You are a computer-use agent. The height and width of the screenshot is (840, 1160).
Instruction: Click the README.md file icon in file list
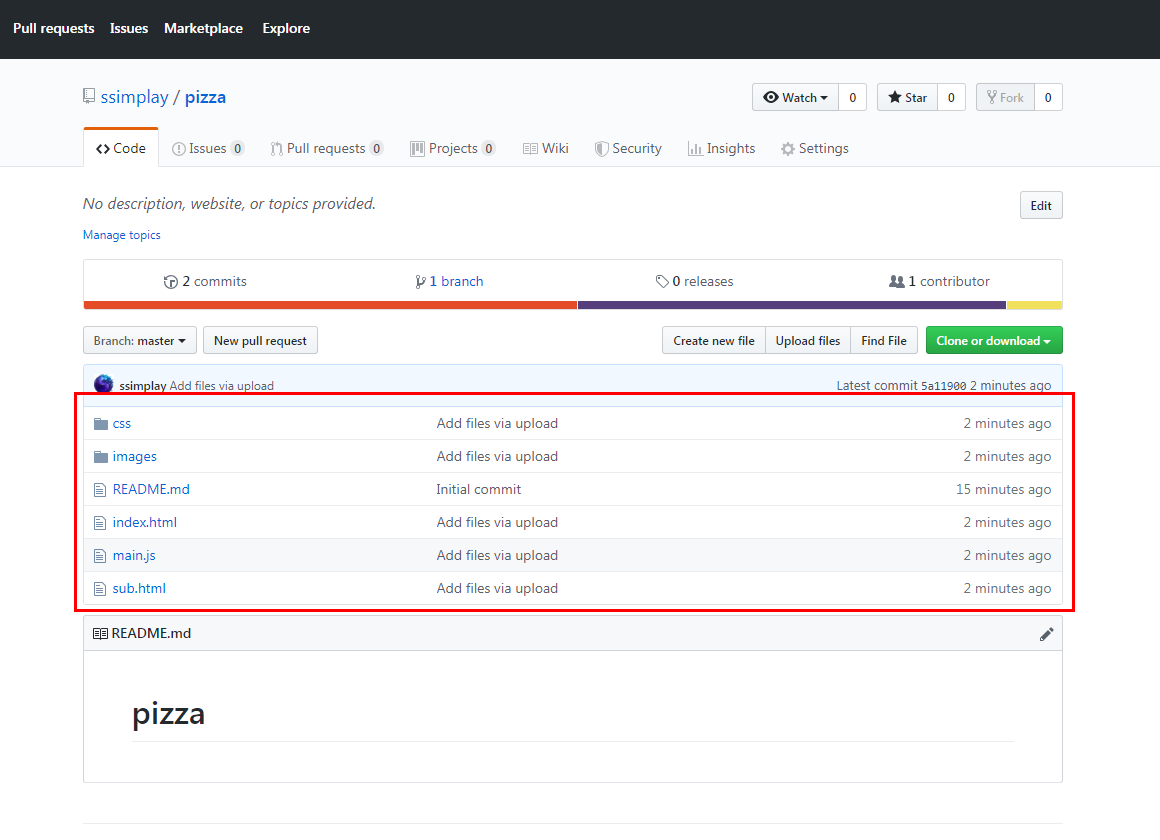tap(100, 490)
